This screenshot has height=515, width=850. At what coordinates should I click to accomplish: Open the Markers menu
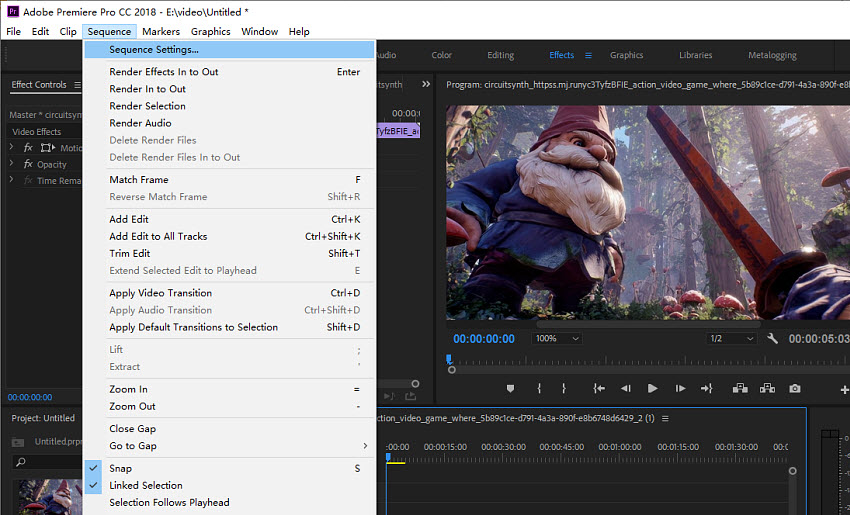pyautogui.click(x=161, y=31)
